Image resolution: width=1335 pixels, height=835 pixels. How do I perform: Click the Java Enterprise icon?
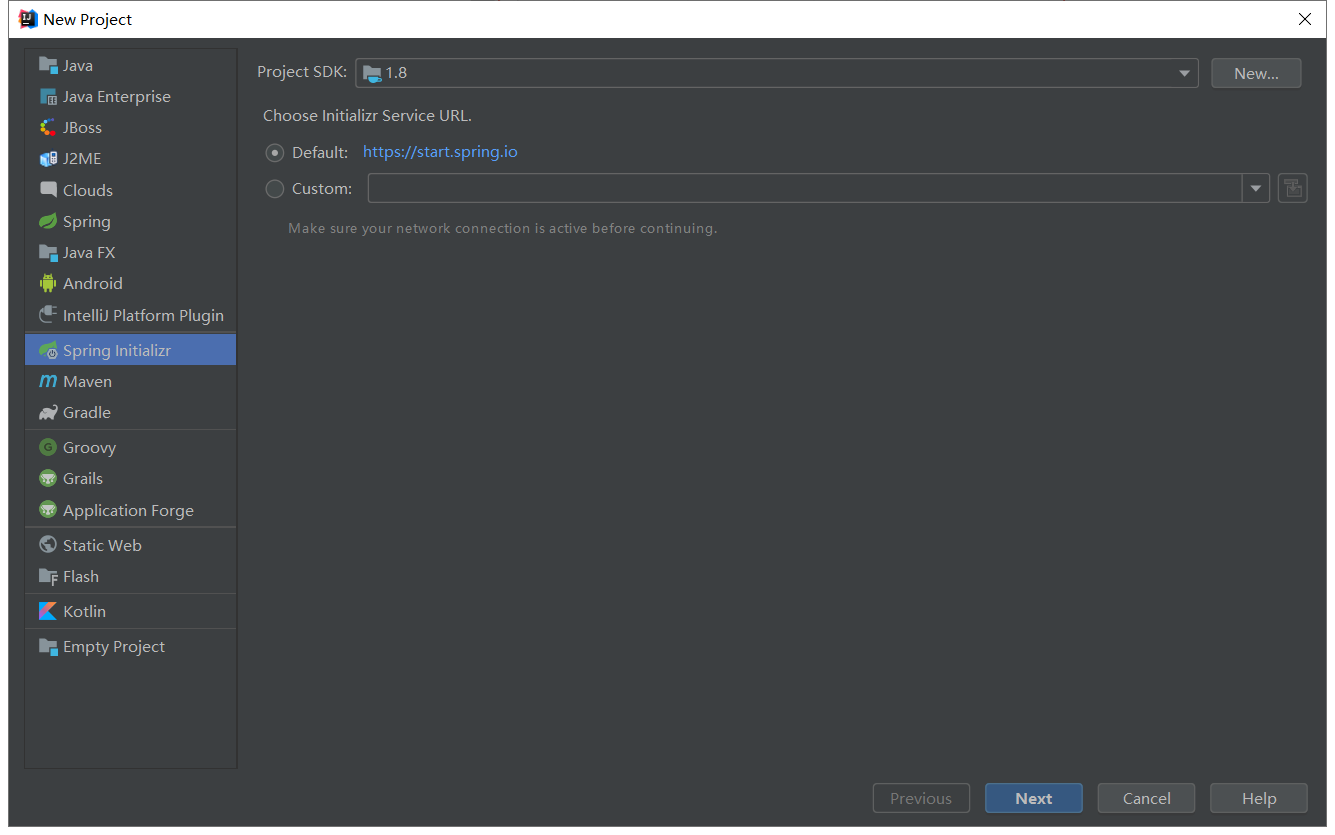tap(48, 97)
